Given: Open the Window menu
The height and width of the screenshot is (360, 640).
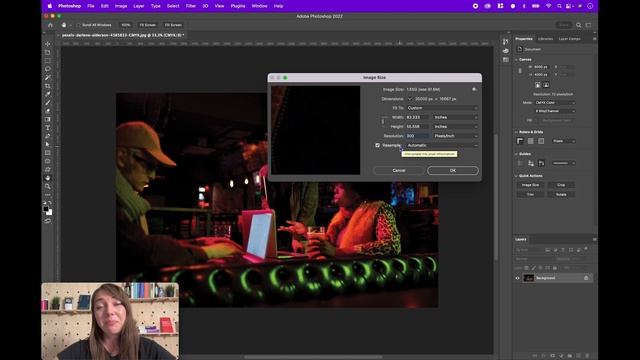Looking at the screenshot, I should click(259, 6).
